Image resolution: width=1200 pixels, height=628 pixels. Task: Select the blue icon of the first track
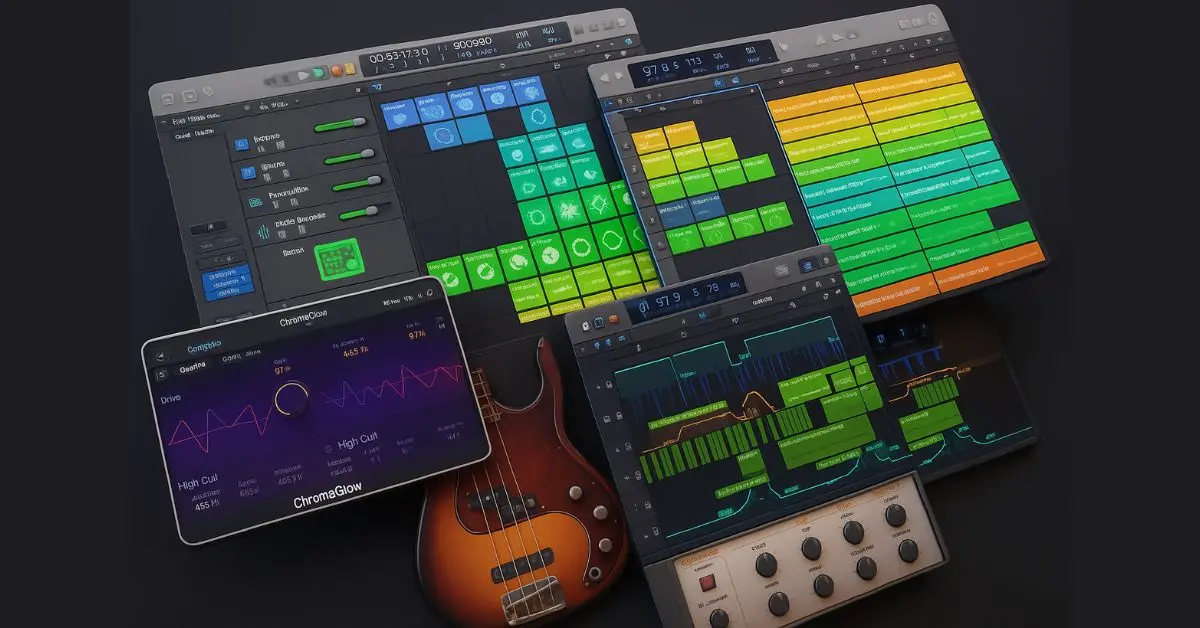241,145
